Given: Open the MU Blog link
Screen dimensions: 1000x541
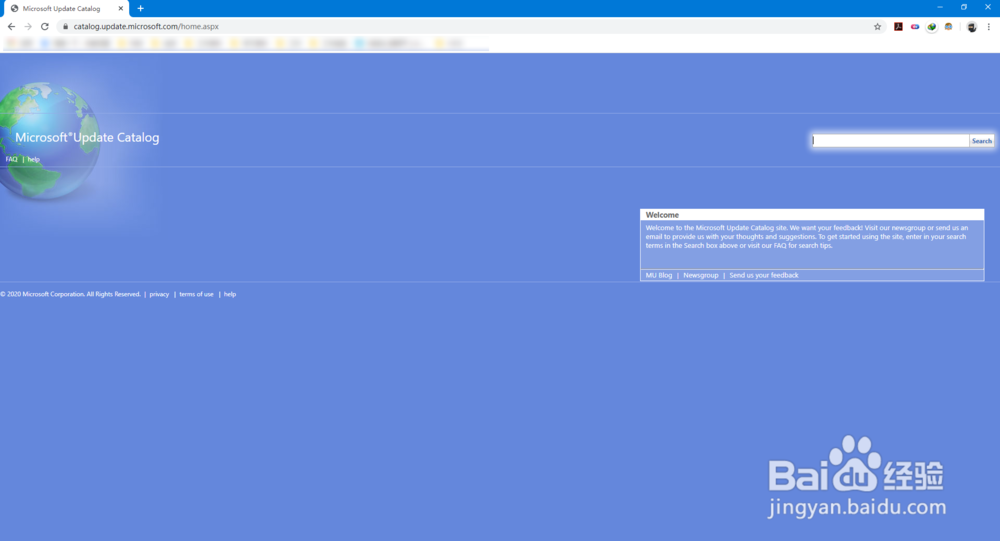Looking at the screenshot, I should 659,276.
